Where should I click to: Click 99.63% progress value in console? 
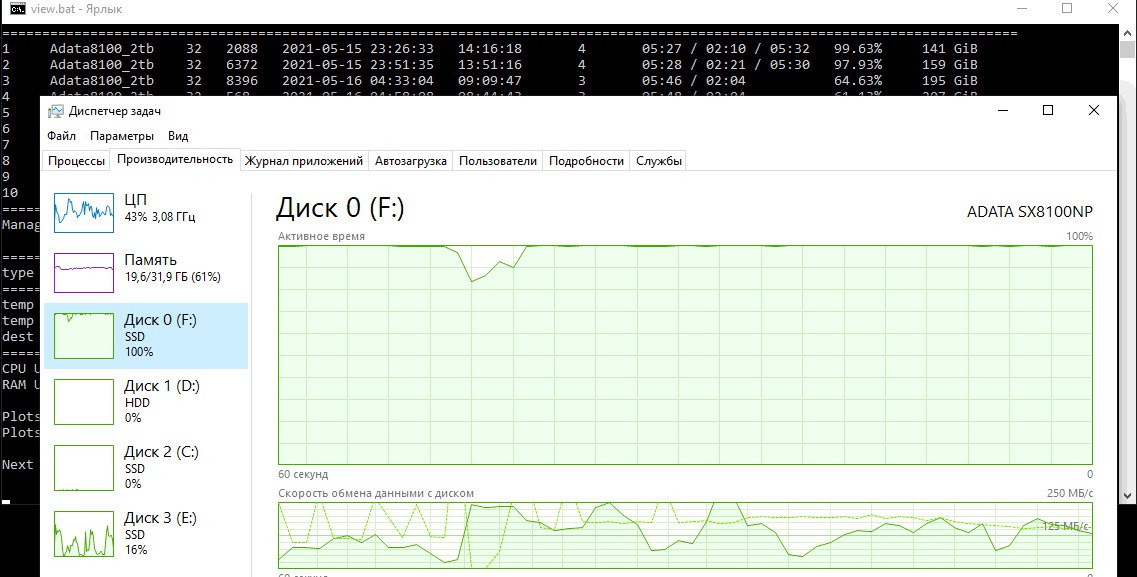click(858, 49)
